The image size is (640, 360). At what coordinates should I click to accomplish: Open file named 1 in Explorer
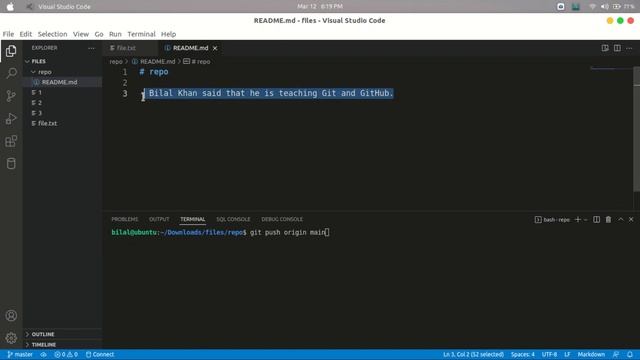62,92
